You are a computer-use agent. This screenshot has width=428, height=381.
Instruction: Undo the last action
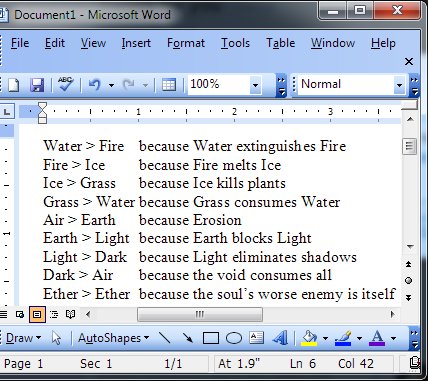[95, 85]
